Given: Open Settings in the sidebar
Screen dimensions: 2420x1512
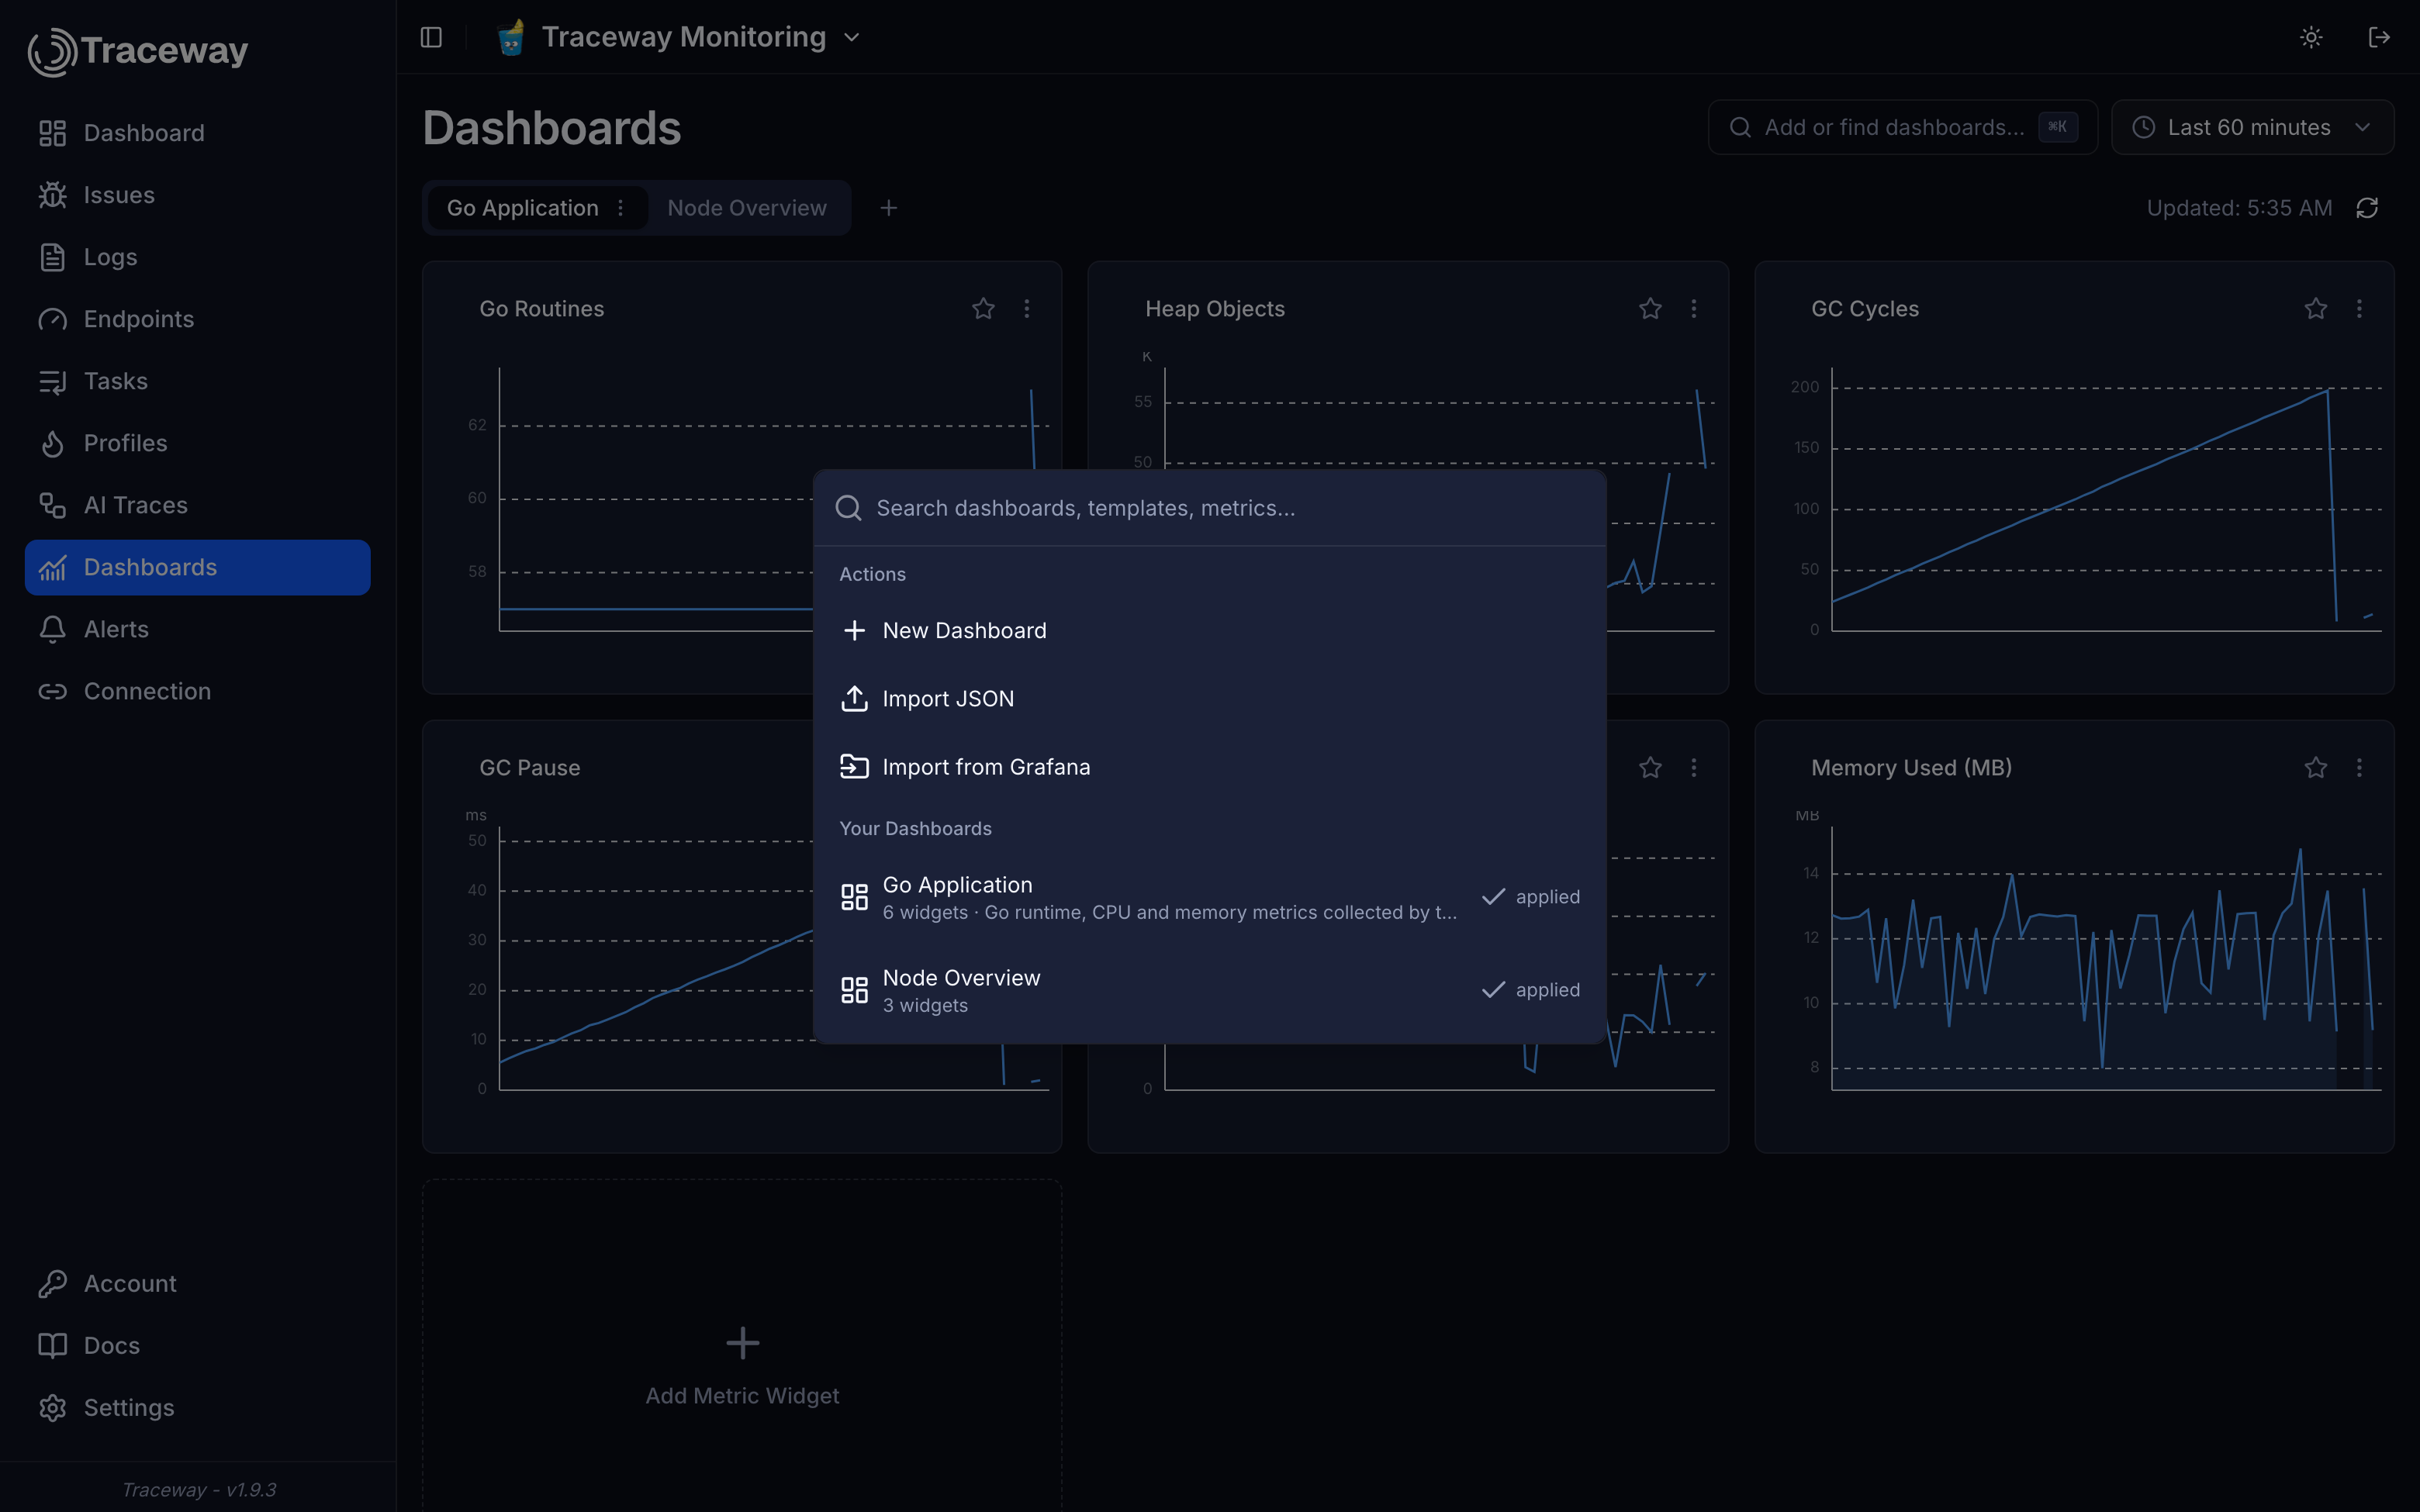Looking at the screenshot, I should click(198, 1407).
